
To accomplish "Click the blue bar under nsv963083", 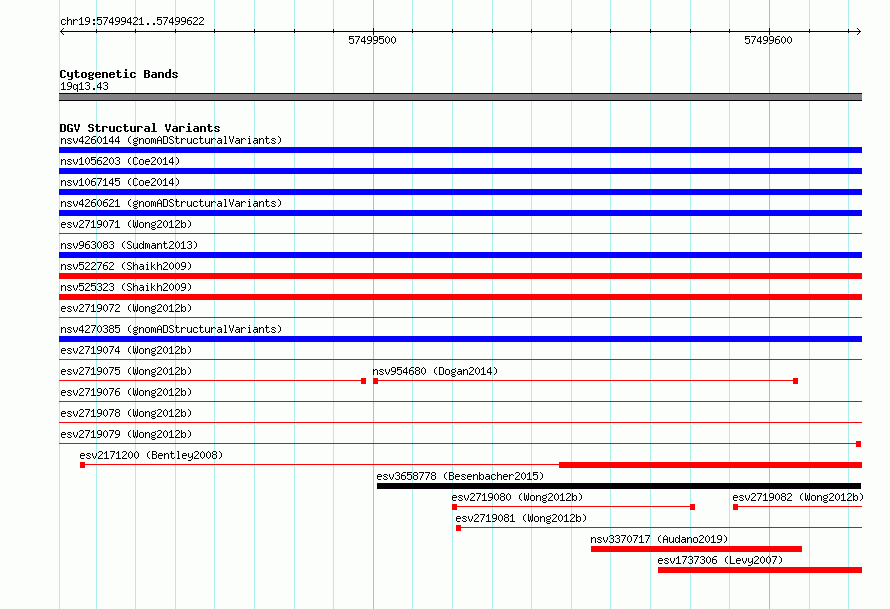I will (x=460, y=255).
